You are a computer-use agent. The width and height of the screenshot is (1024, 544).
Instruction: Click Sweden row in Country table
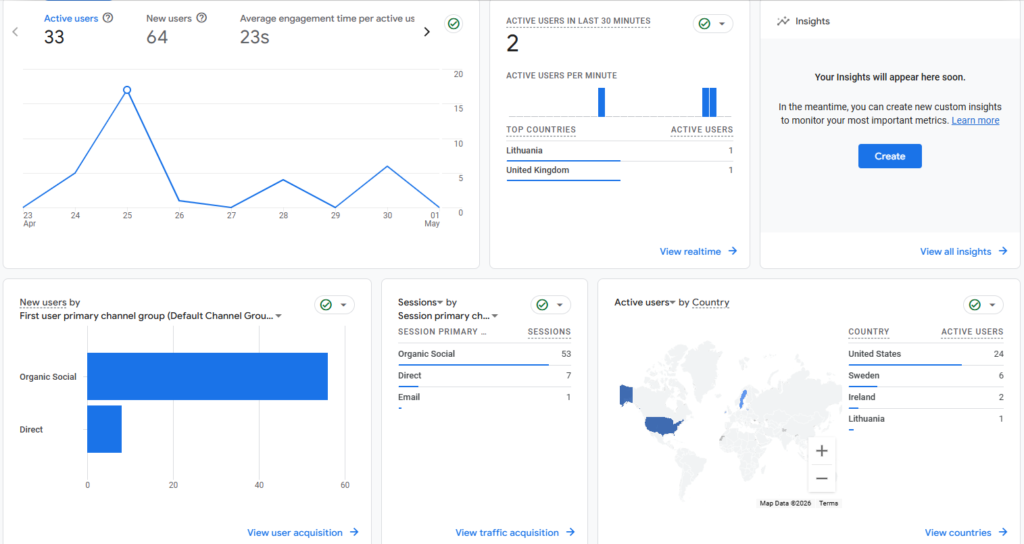tap(925, 376)
